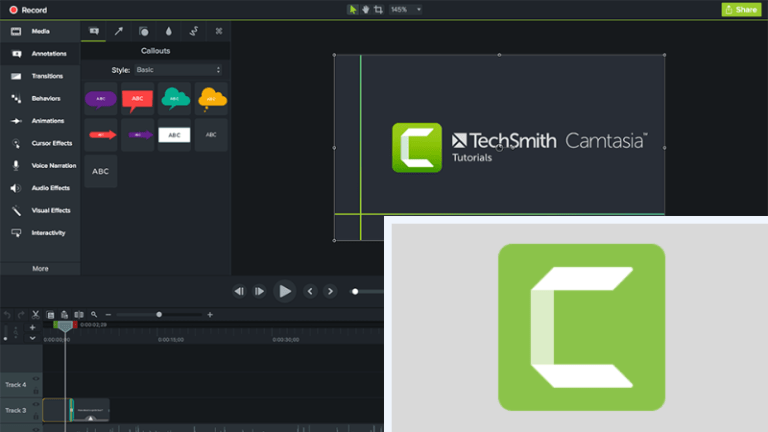Select the Camtasia logo on the canvas
768x432 pixels.
pyautogui.click(x=417, y=147)
